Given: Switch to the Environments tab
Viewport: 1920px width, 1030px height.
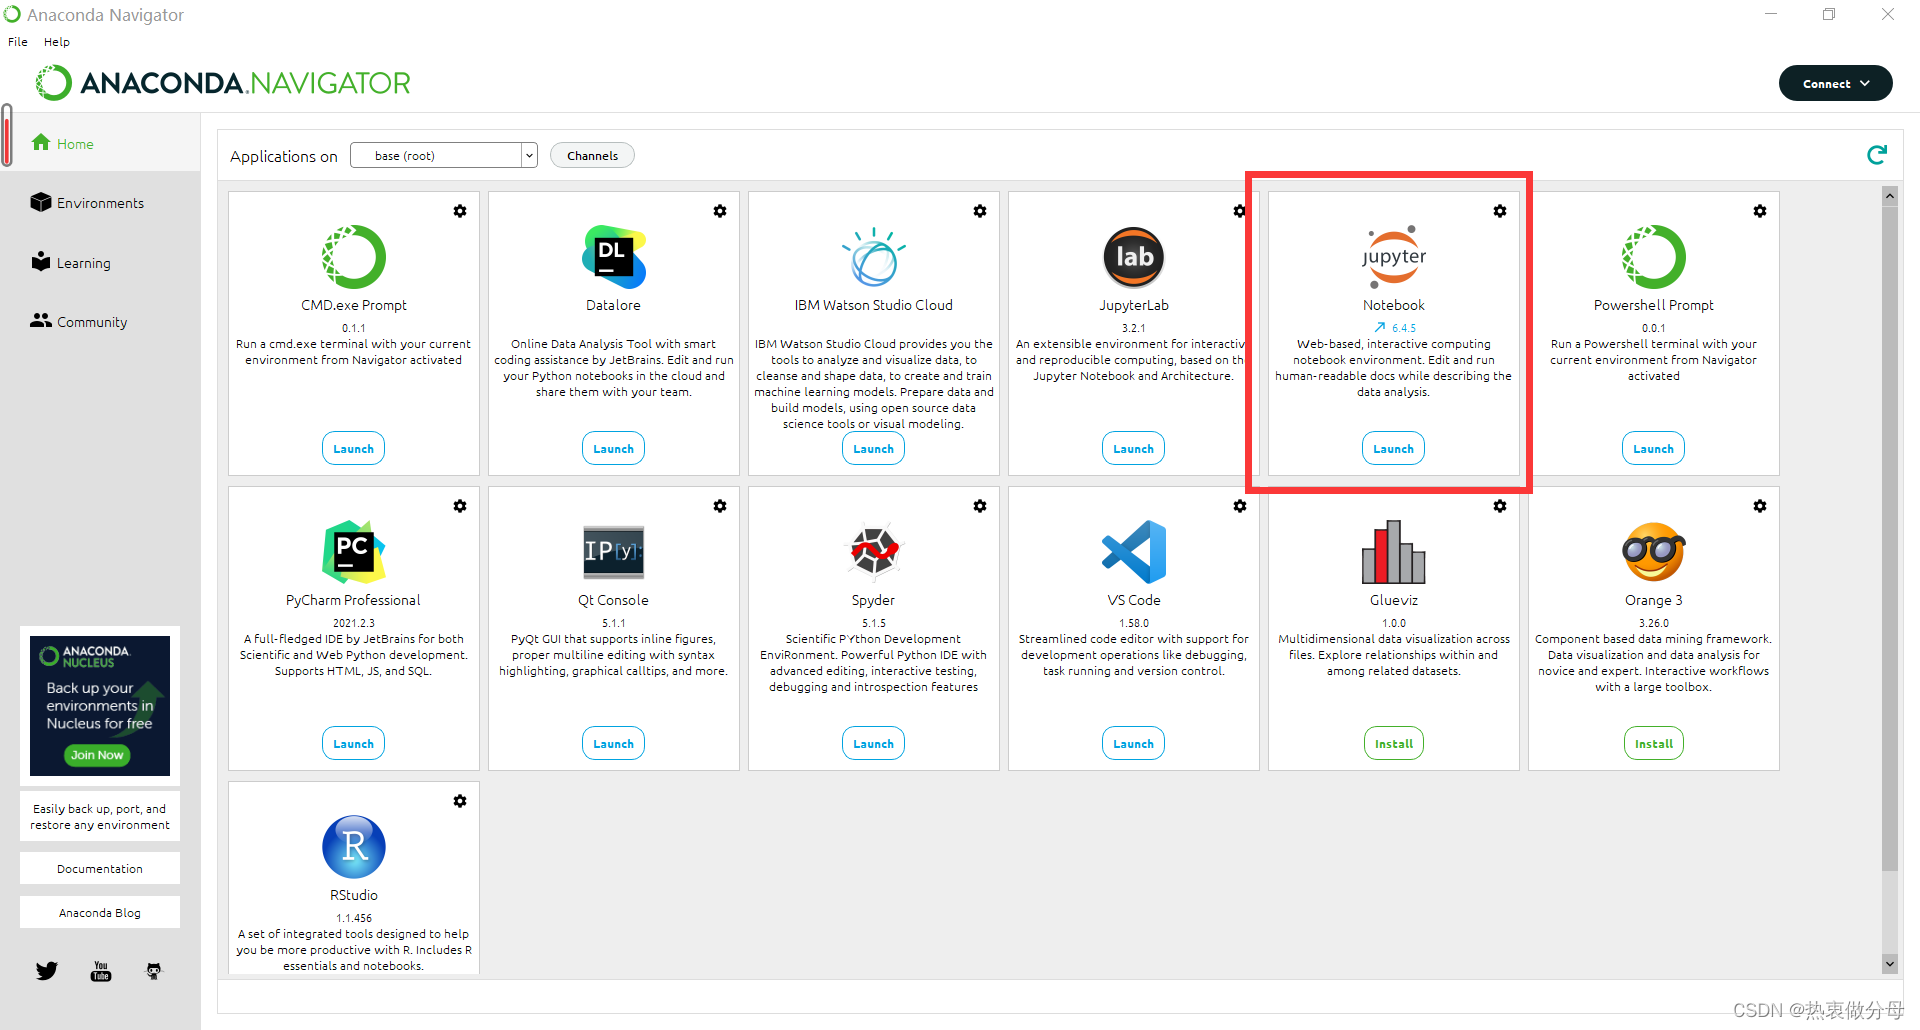Looking at the screenshot, I should pos(100,203).
